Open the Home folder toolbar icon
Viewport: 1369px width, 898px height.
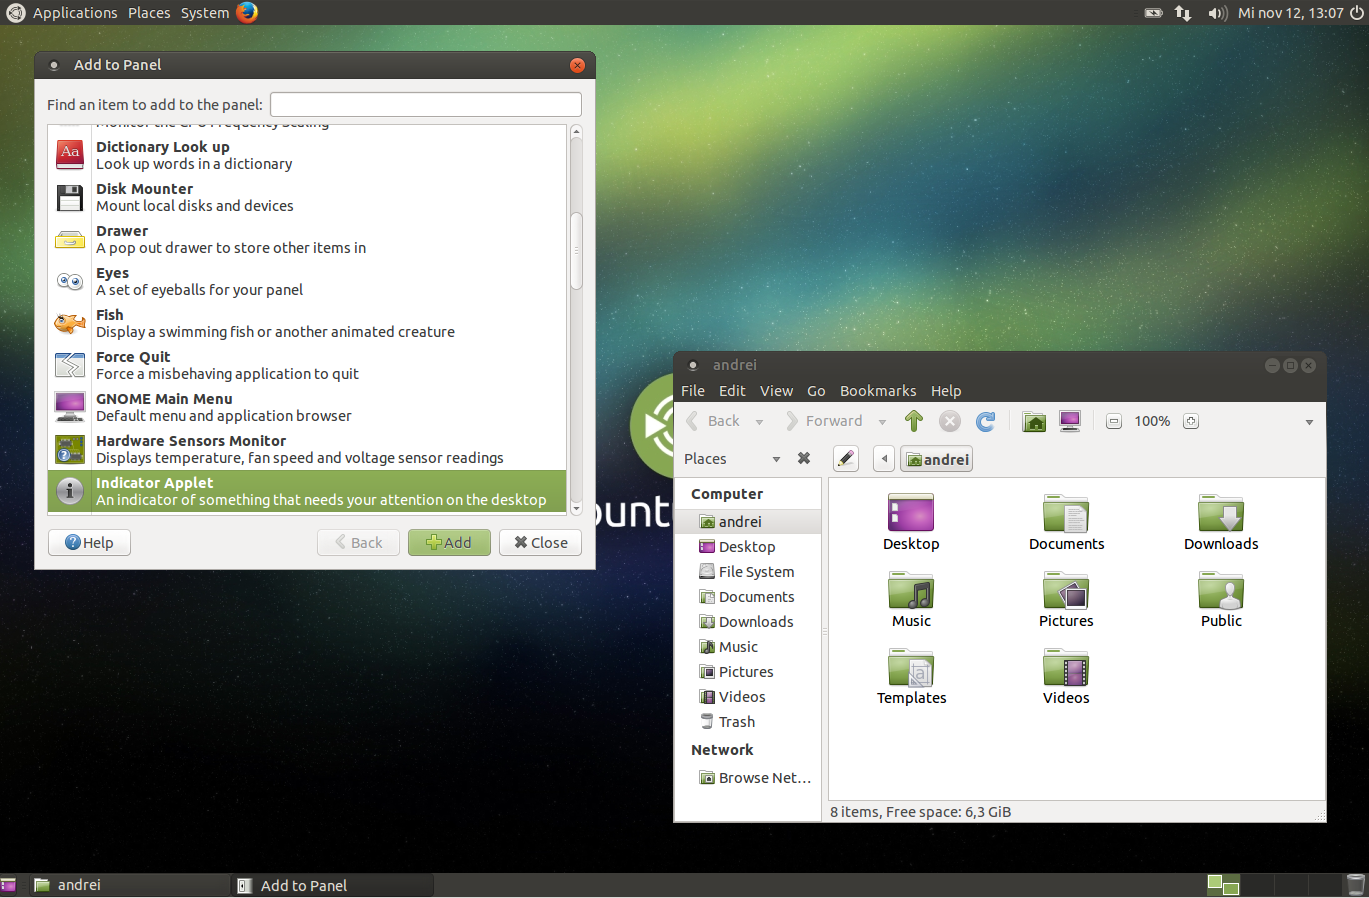coord(1034,421)
